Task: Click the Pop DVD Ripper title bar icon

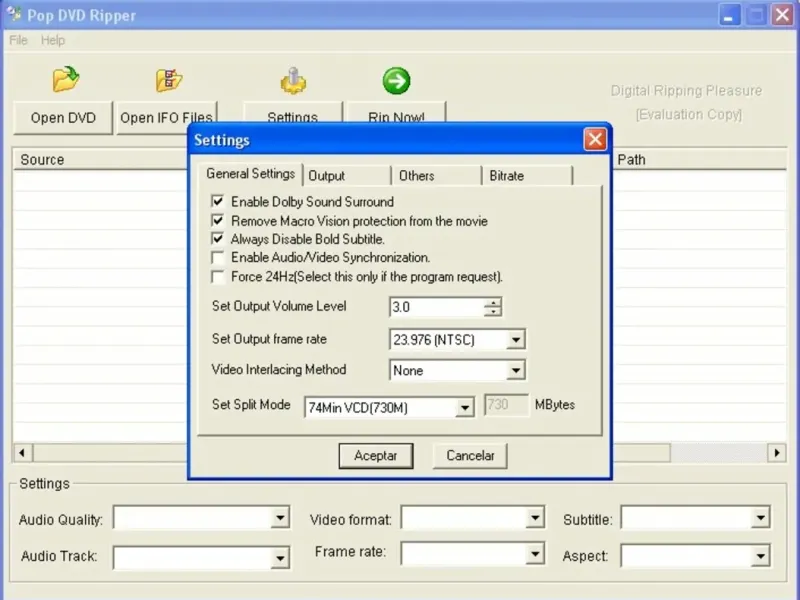Action: point(14,14)
